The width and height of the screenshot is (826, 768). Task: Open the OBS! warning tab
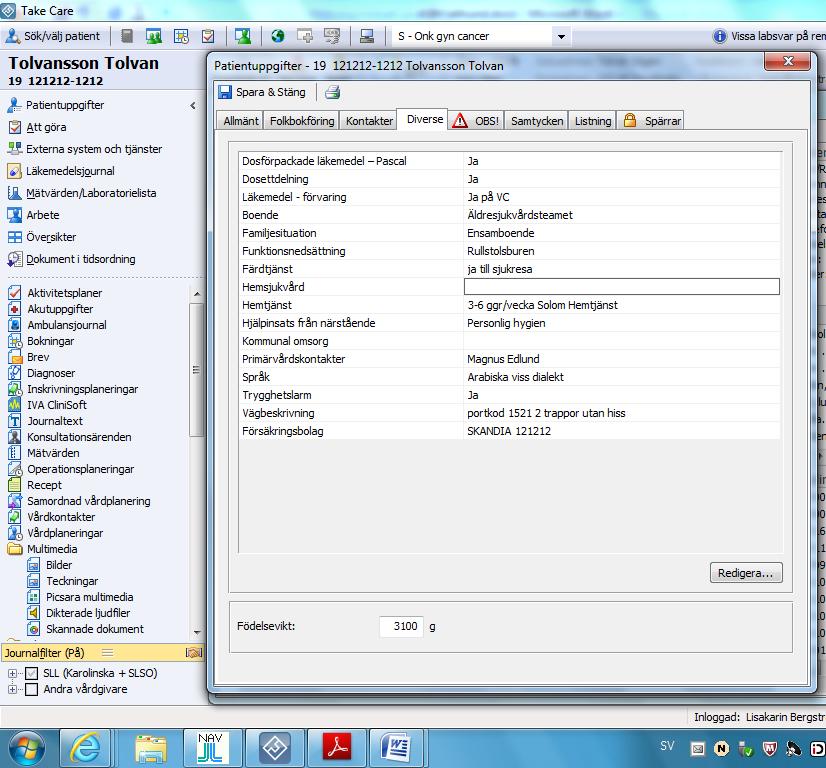click(476, 121)
